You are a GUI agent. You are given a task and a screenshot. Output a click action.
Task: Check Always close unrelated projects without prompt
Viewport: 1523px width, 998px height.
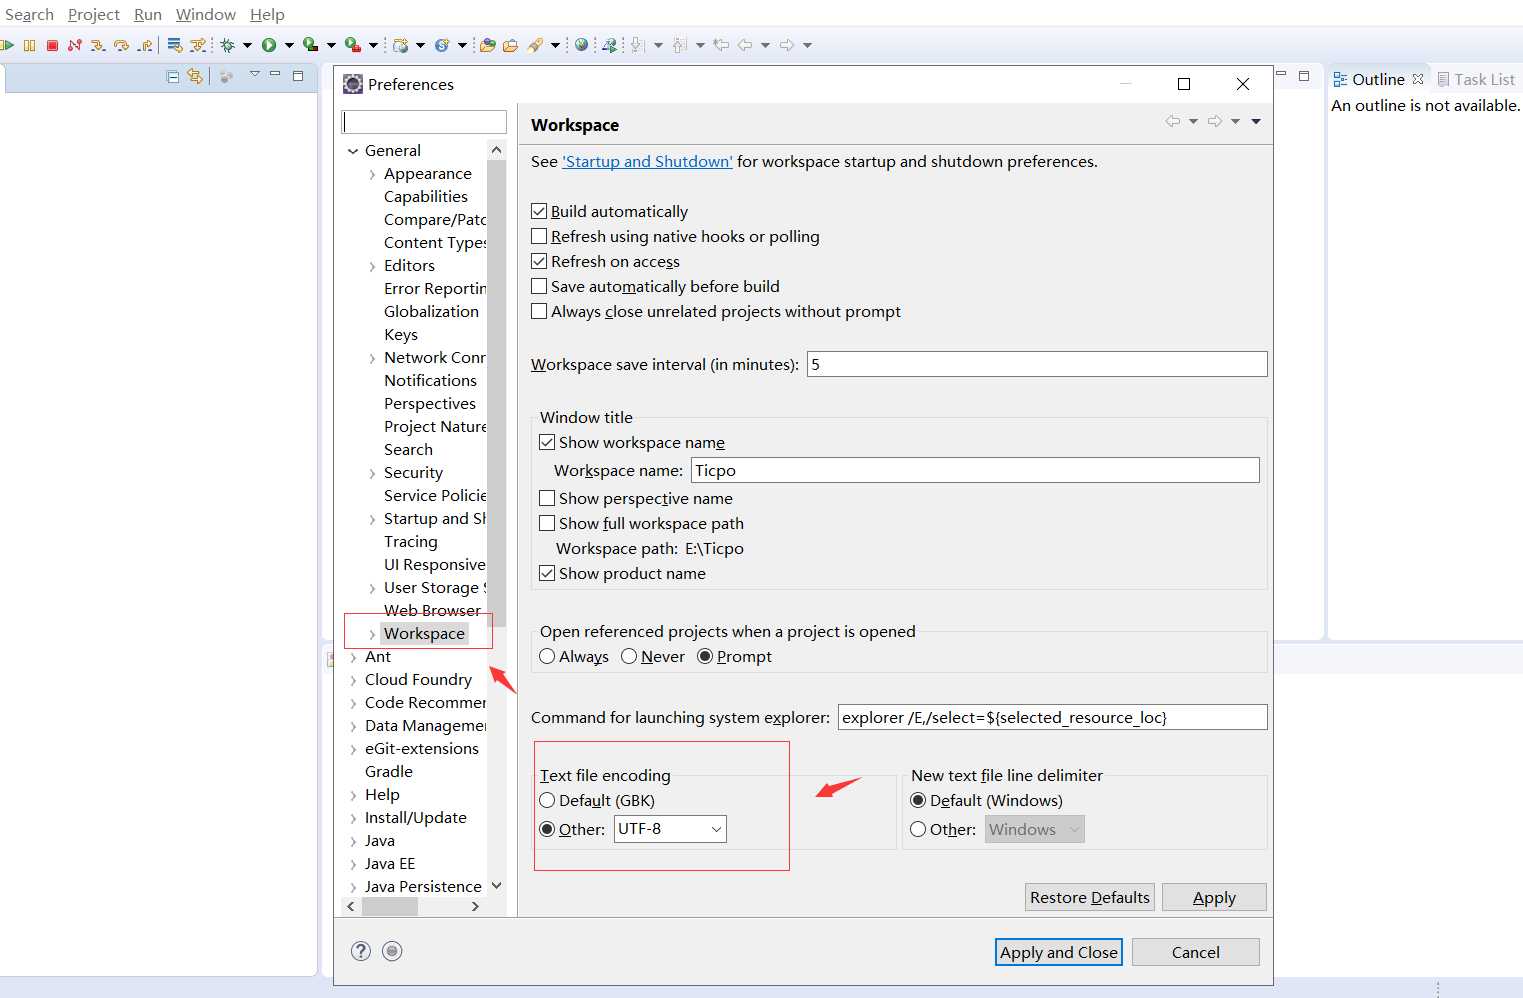click(x=539, y=311)
